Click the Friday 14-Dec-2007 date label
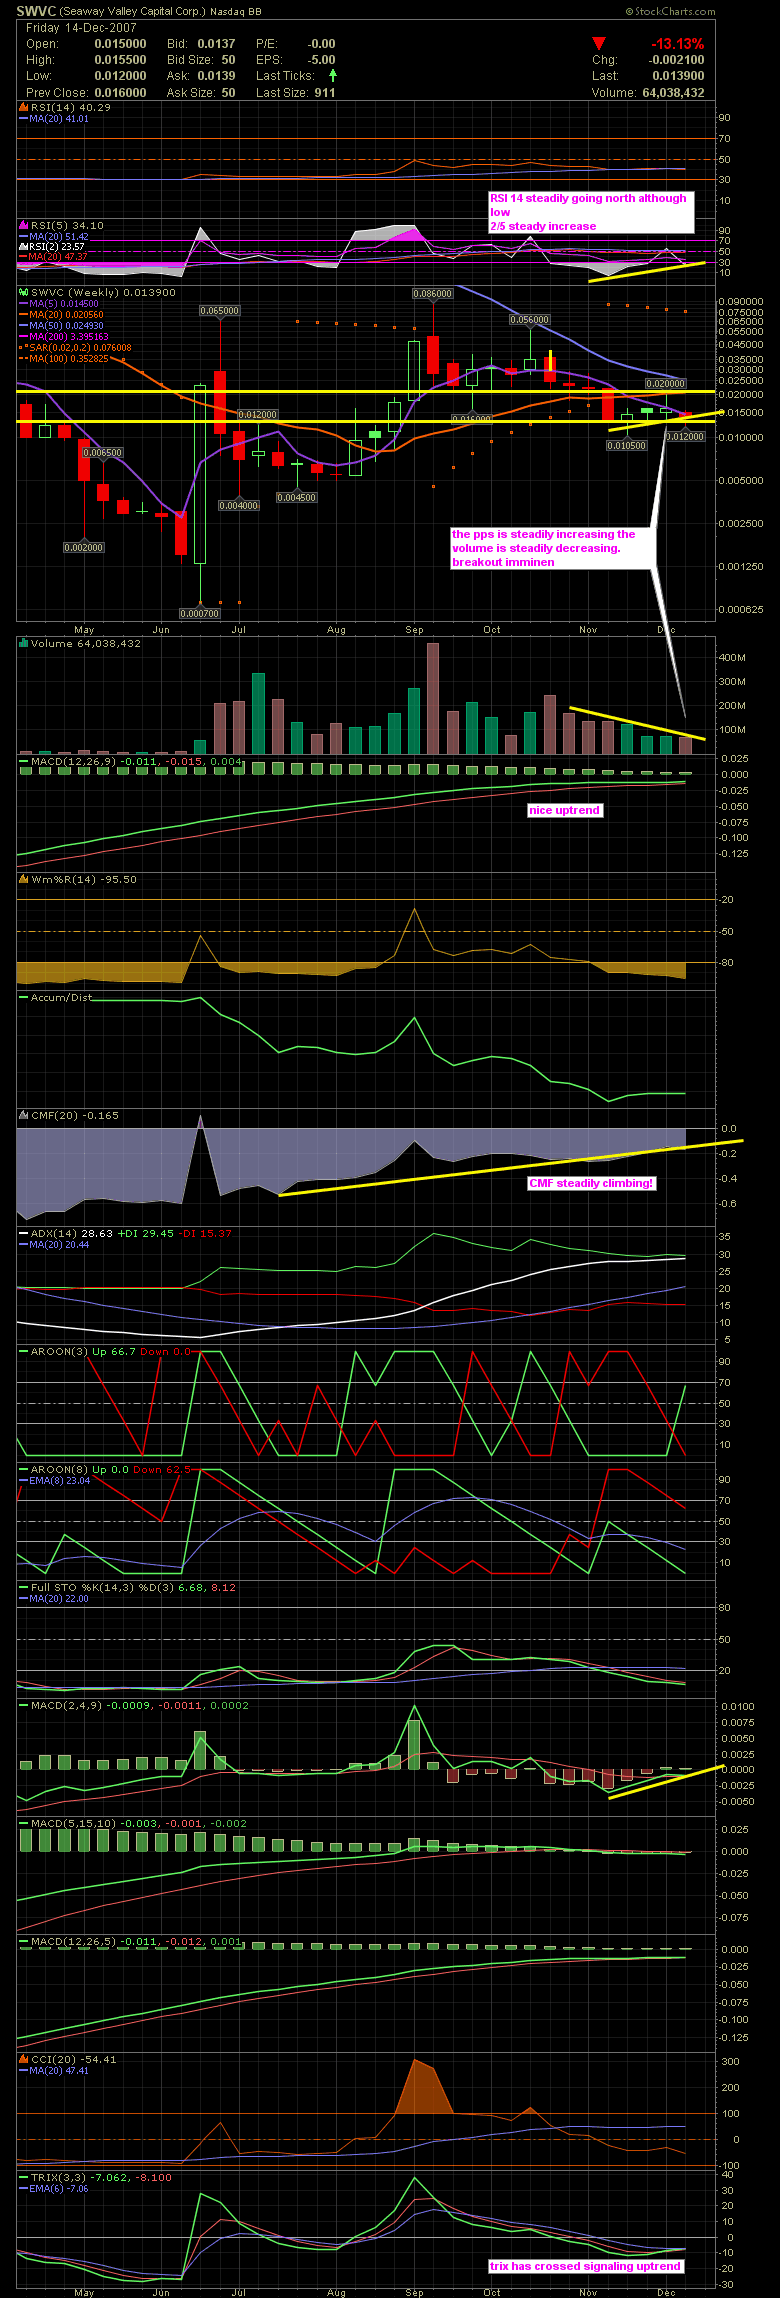Screen dimensions: 780x2298 81,28
